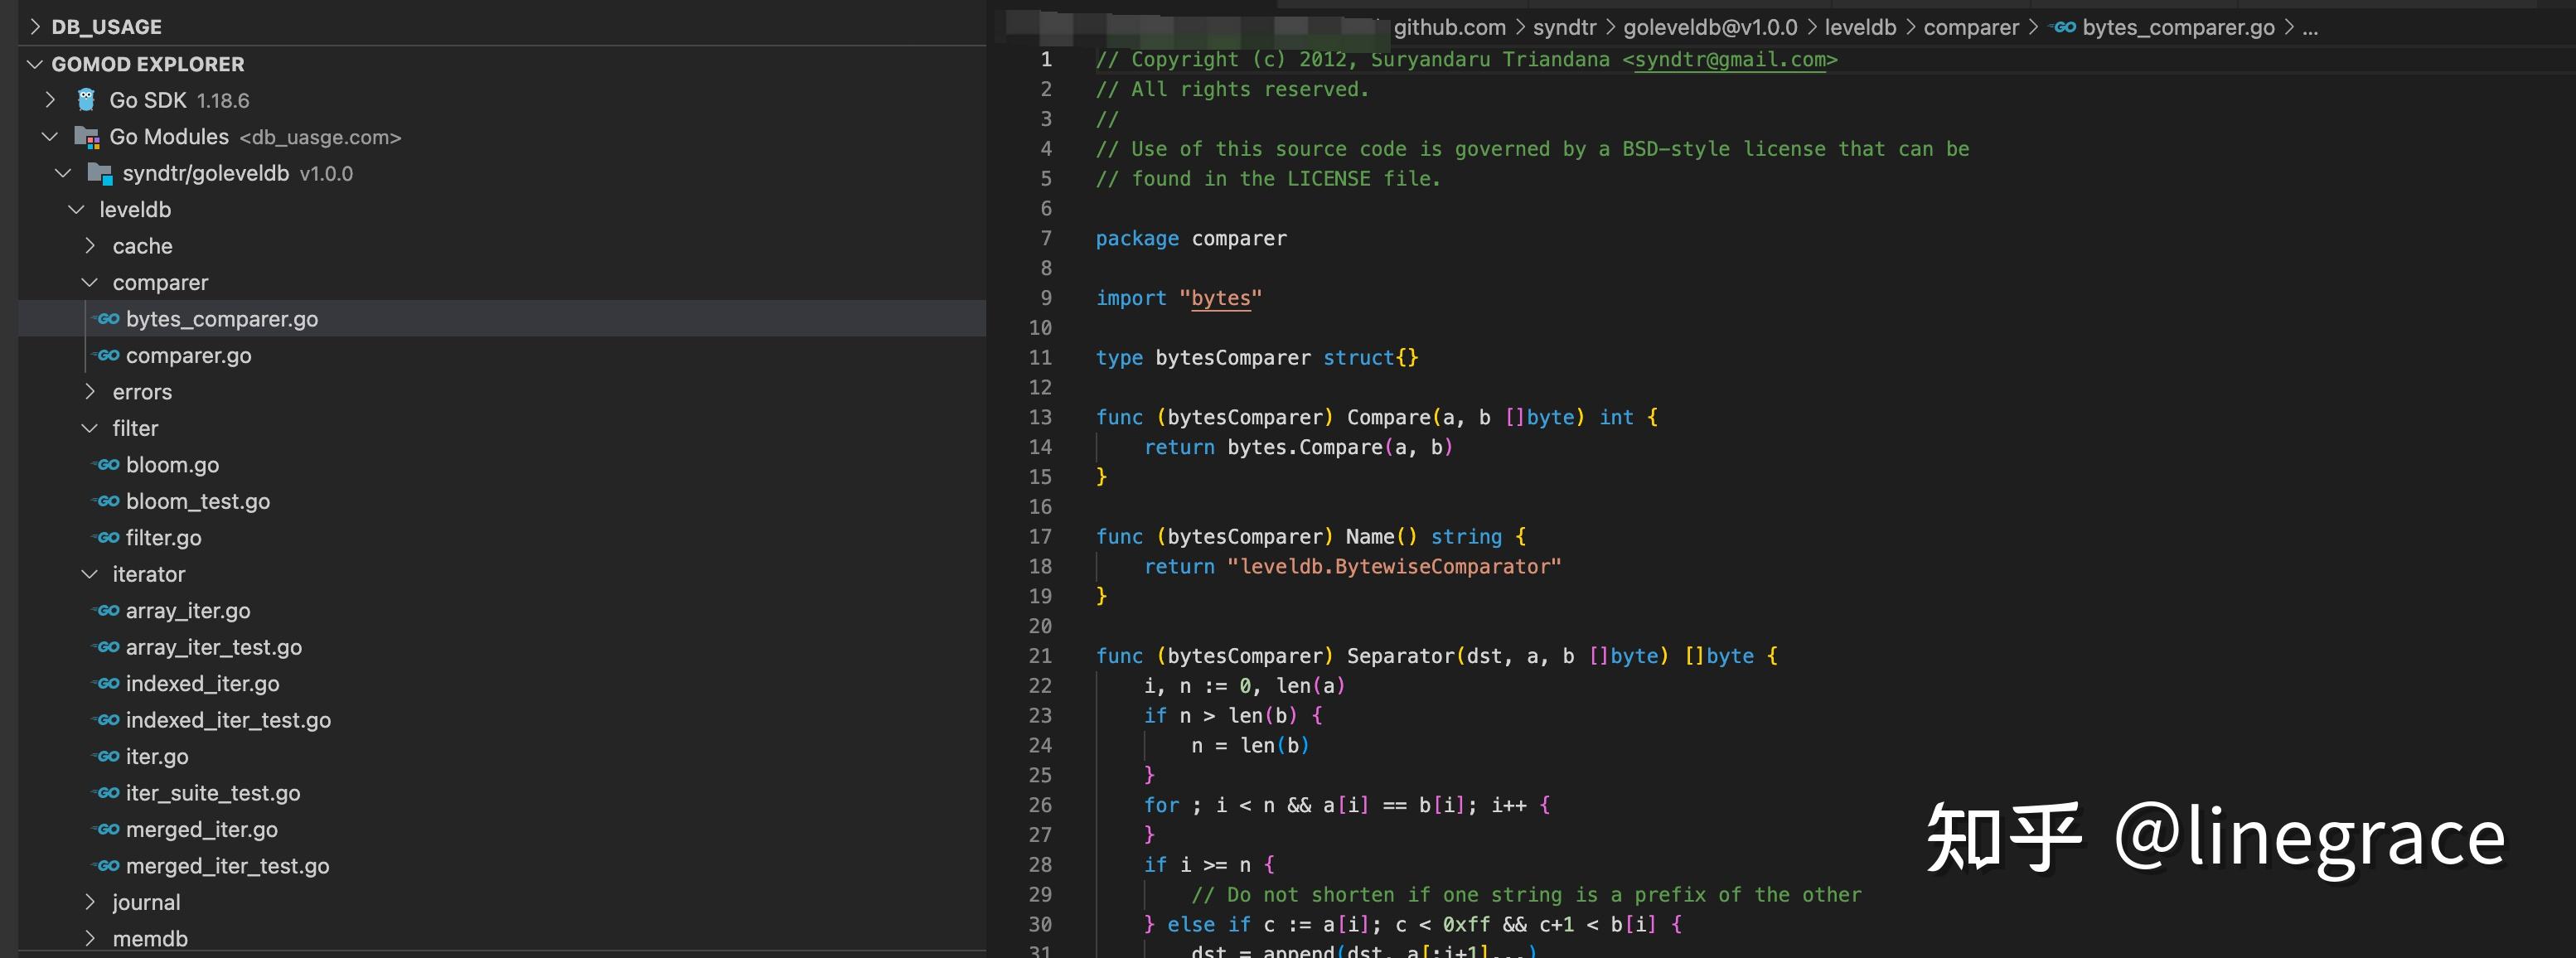2576x958 pixels.
Task: Click the Go file icon beside bloom.go
Action: pyautogui.click(x=107, y=464)
